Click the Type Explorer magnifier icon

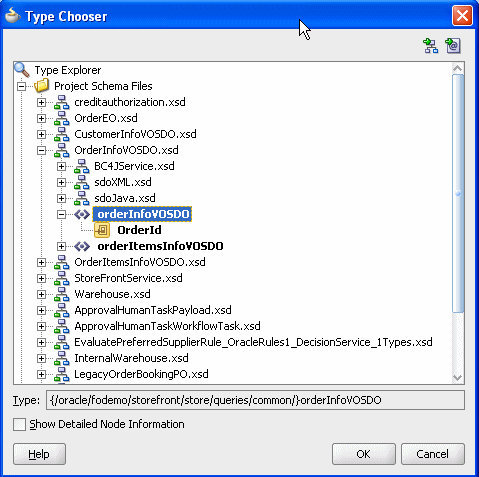click(22, 70)
